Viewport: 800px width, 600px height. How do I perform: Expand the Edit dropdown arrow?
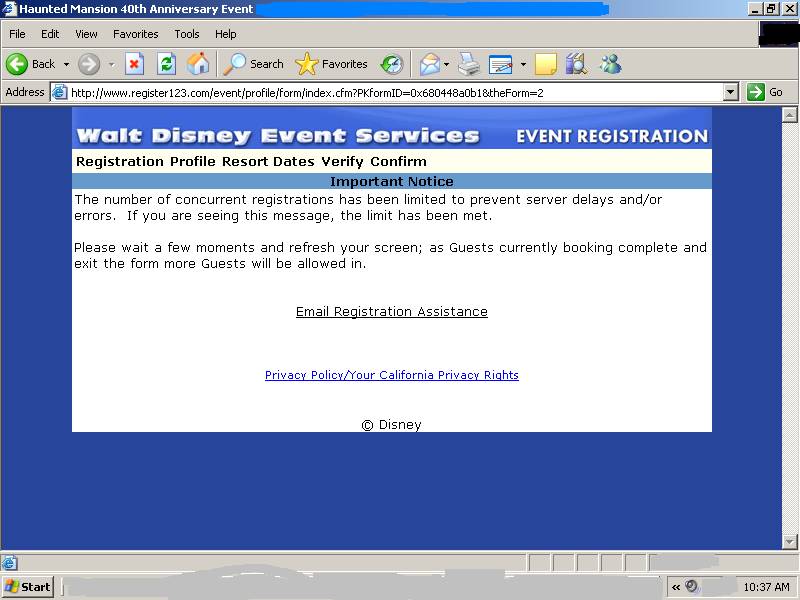coord(523,64)
